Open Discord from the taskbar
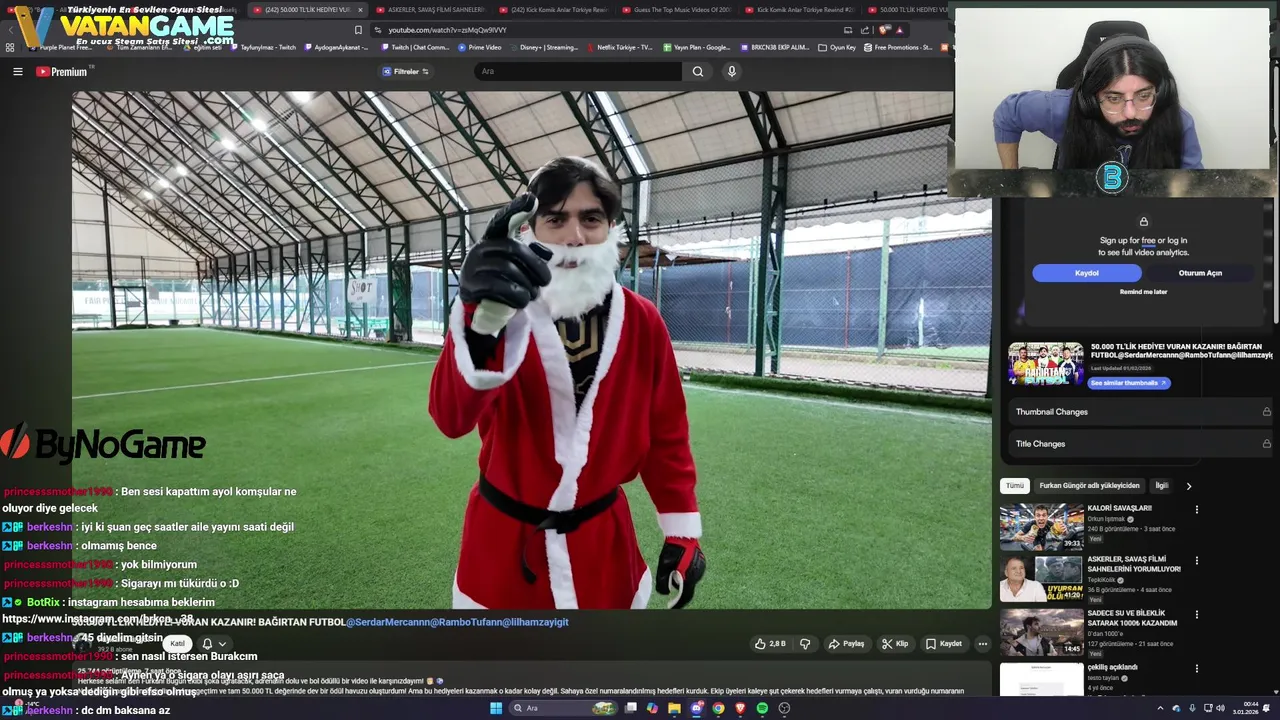This screenshot has height=720, width=1280. click(696, 708)
